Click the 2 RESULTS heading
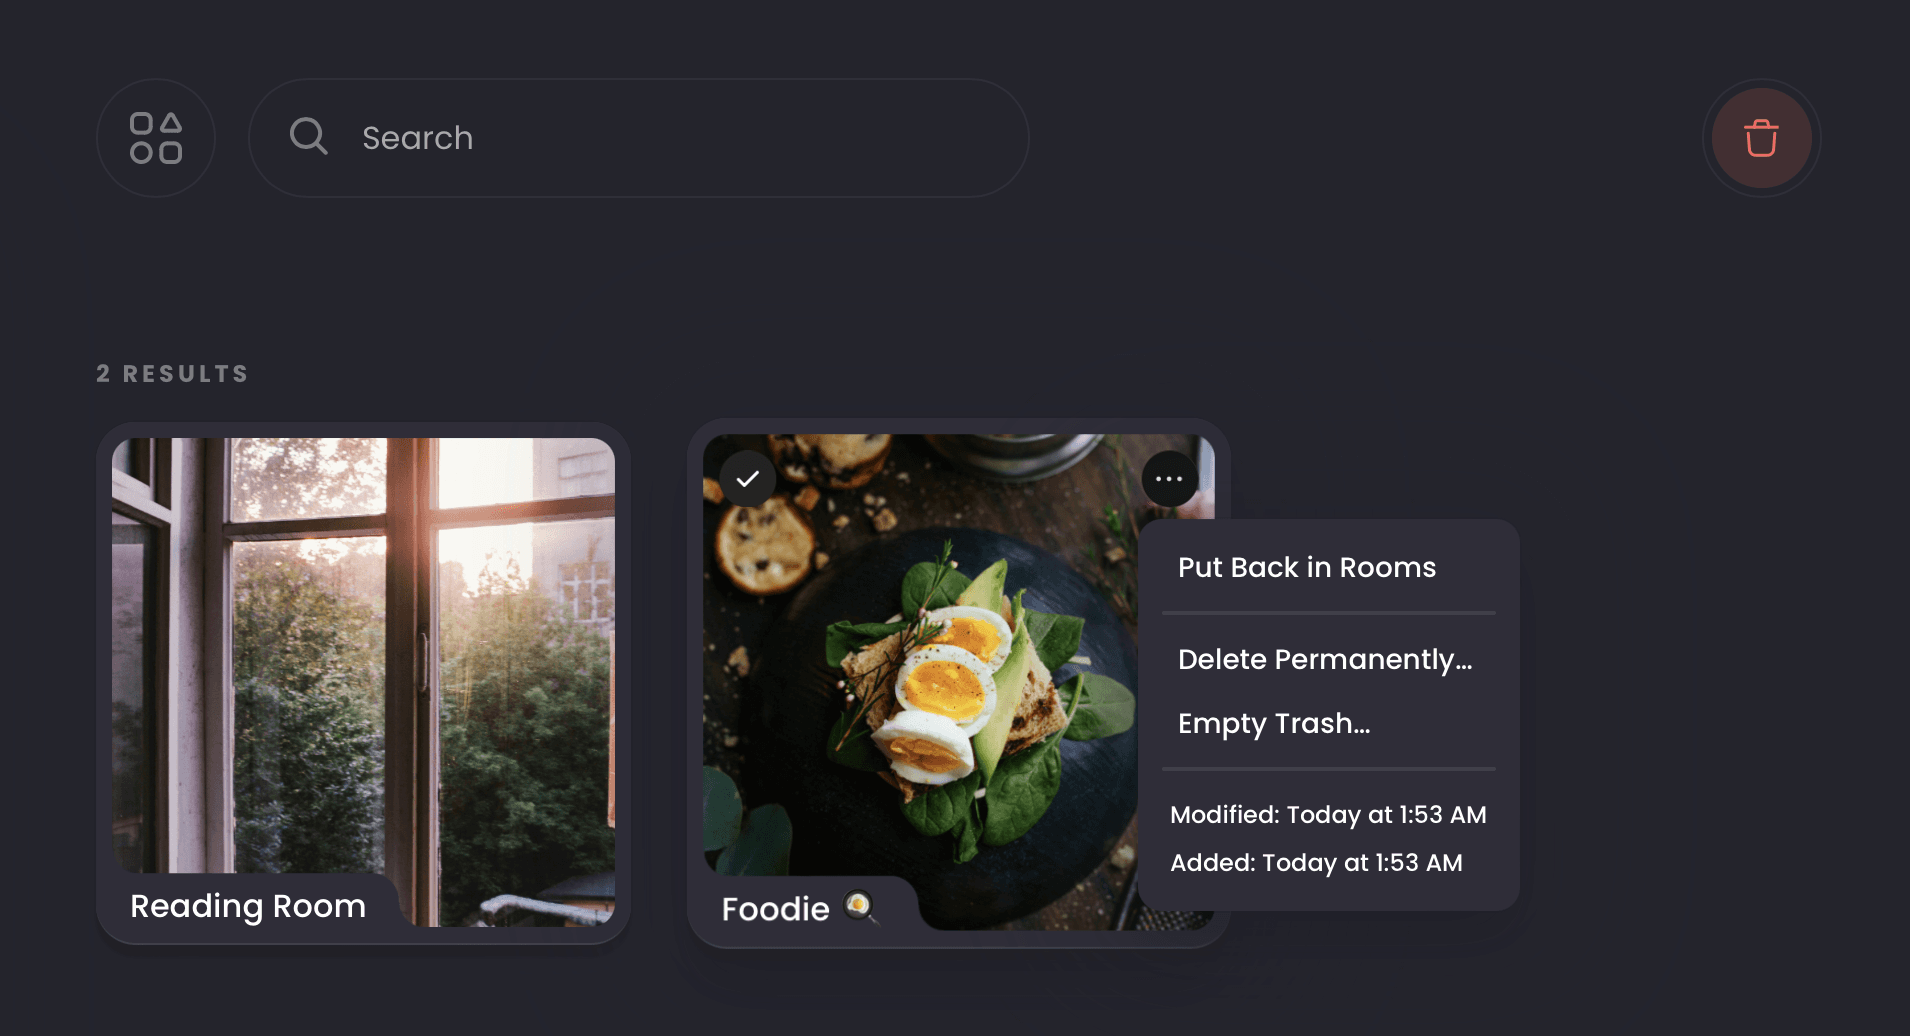The width and height of the screenshot is (1910, 1036). click(x=172, y=374)
